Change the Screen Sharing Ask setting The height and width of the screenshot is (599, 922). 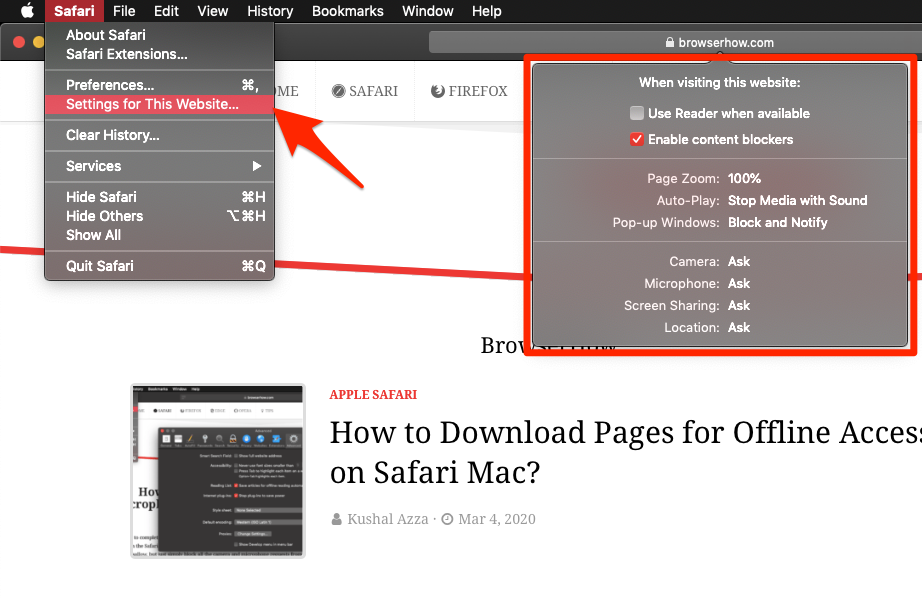pos(739,306)
